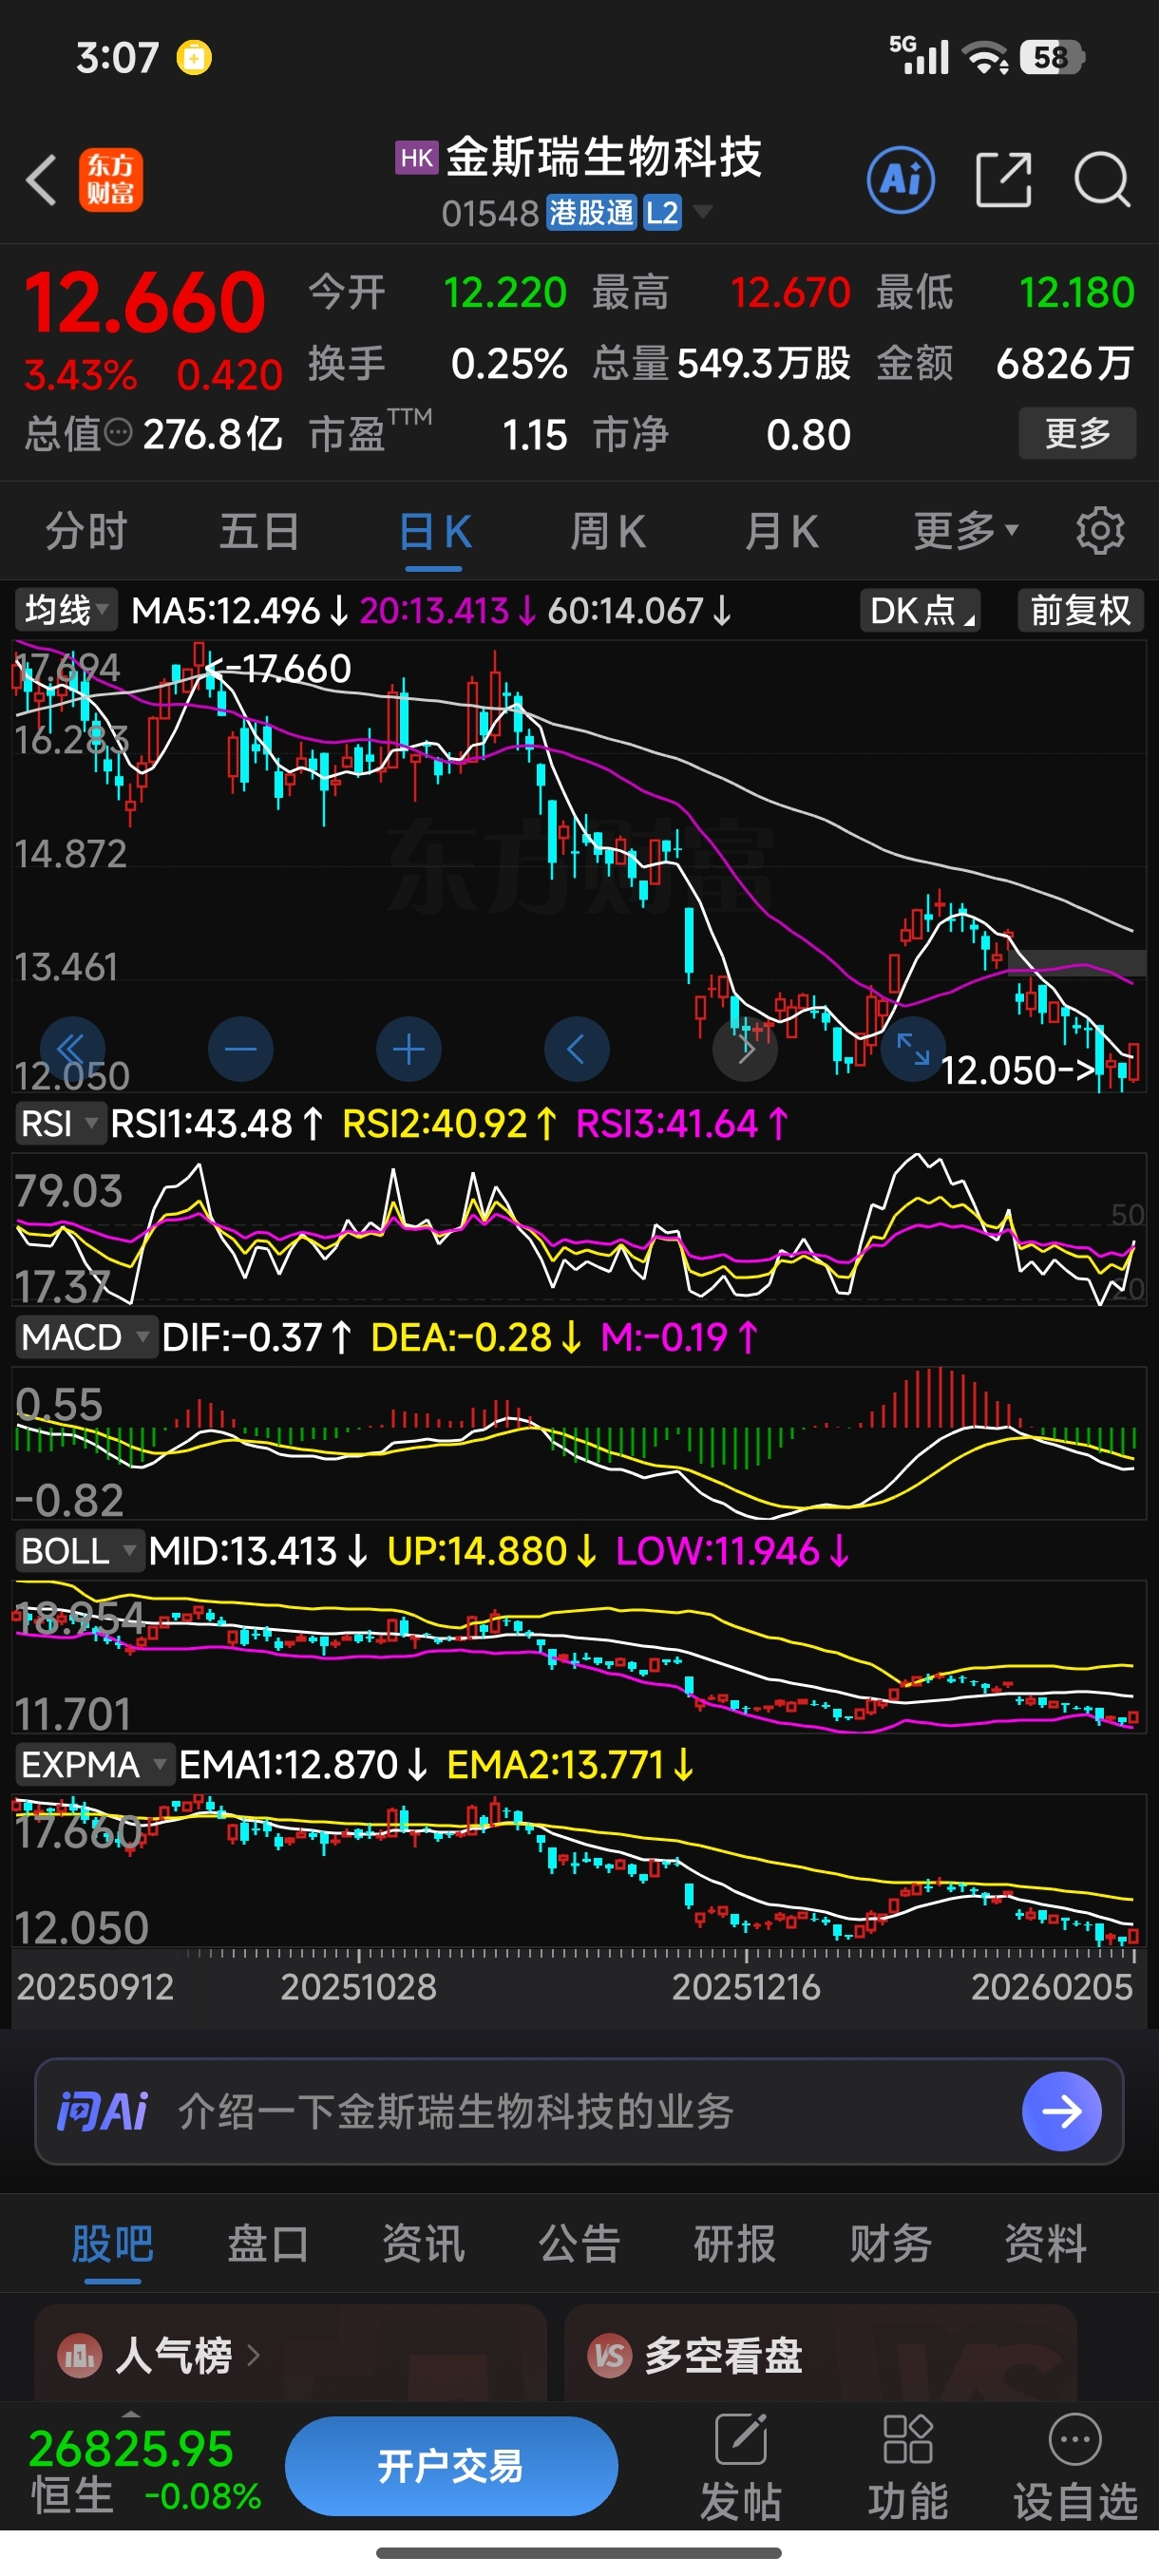Viewport: 1159px width, 2576px height.
Task: Open the 均线 indicator dropdown
Action: [x=65, y=609]
